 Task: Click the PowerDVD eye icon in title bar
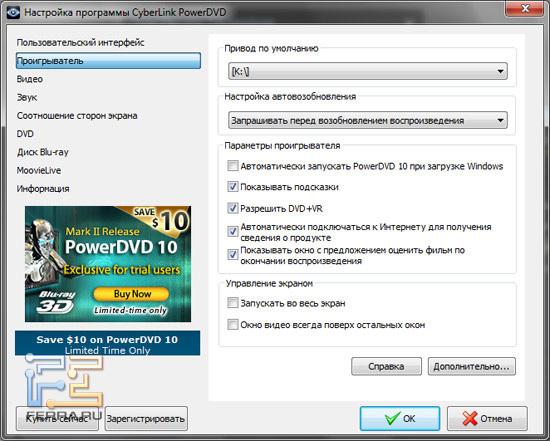tap(13, 12)
